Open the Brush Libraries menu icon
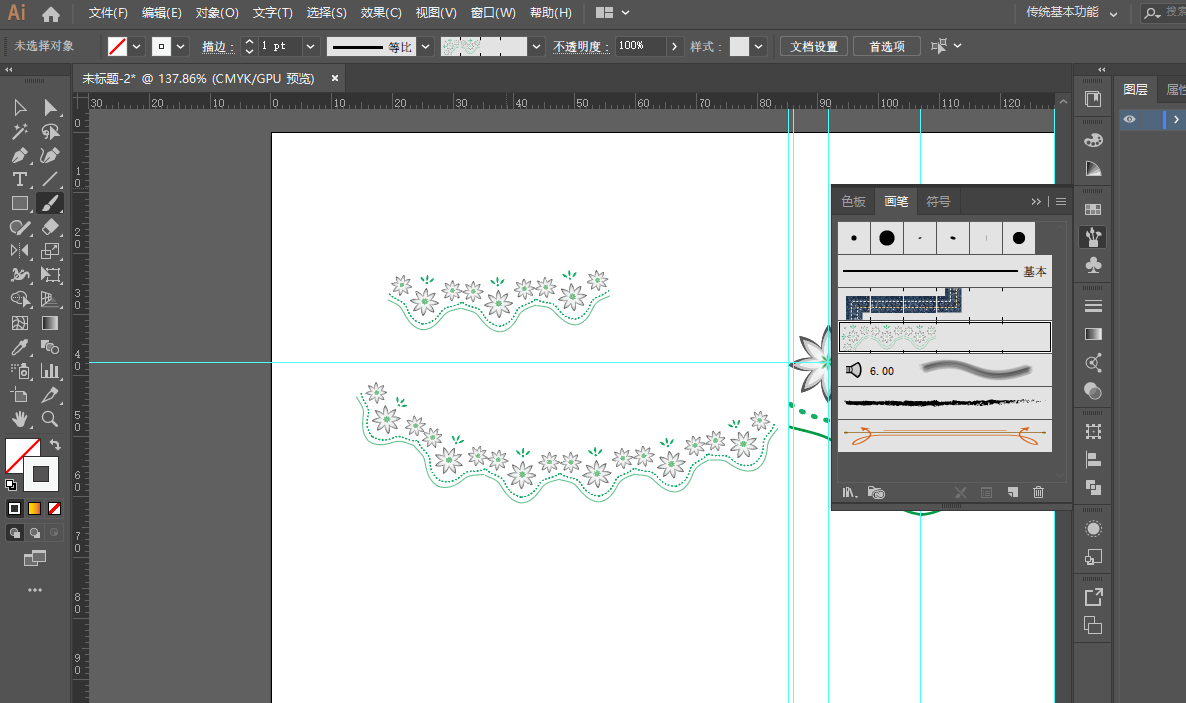 [850, 492]
